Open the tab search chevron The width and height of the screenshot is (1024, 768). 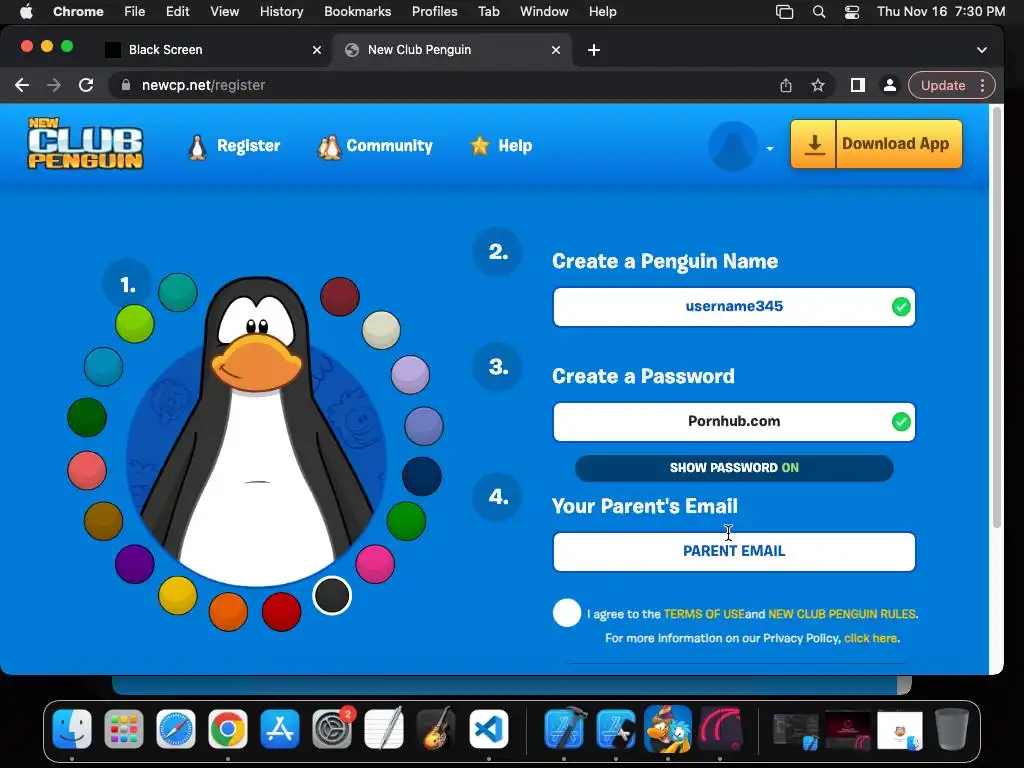[982, 50]
